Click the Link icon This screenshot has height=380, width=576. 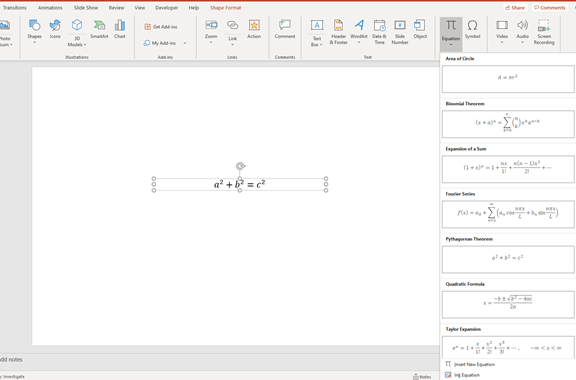[x=233, y=26]
